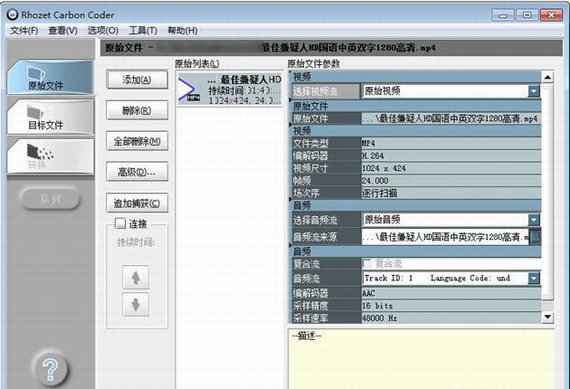Open the 查看(V) menu

coord(63,31)
